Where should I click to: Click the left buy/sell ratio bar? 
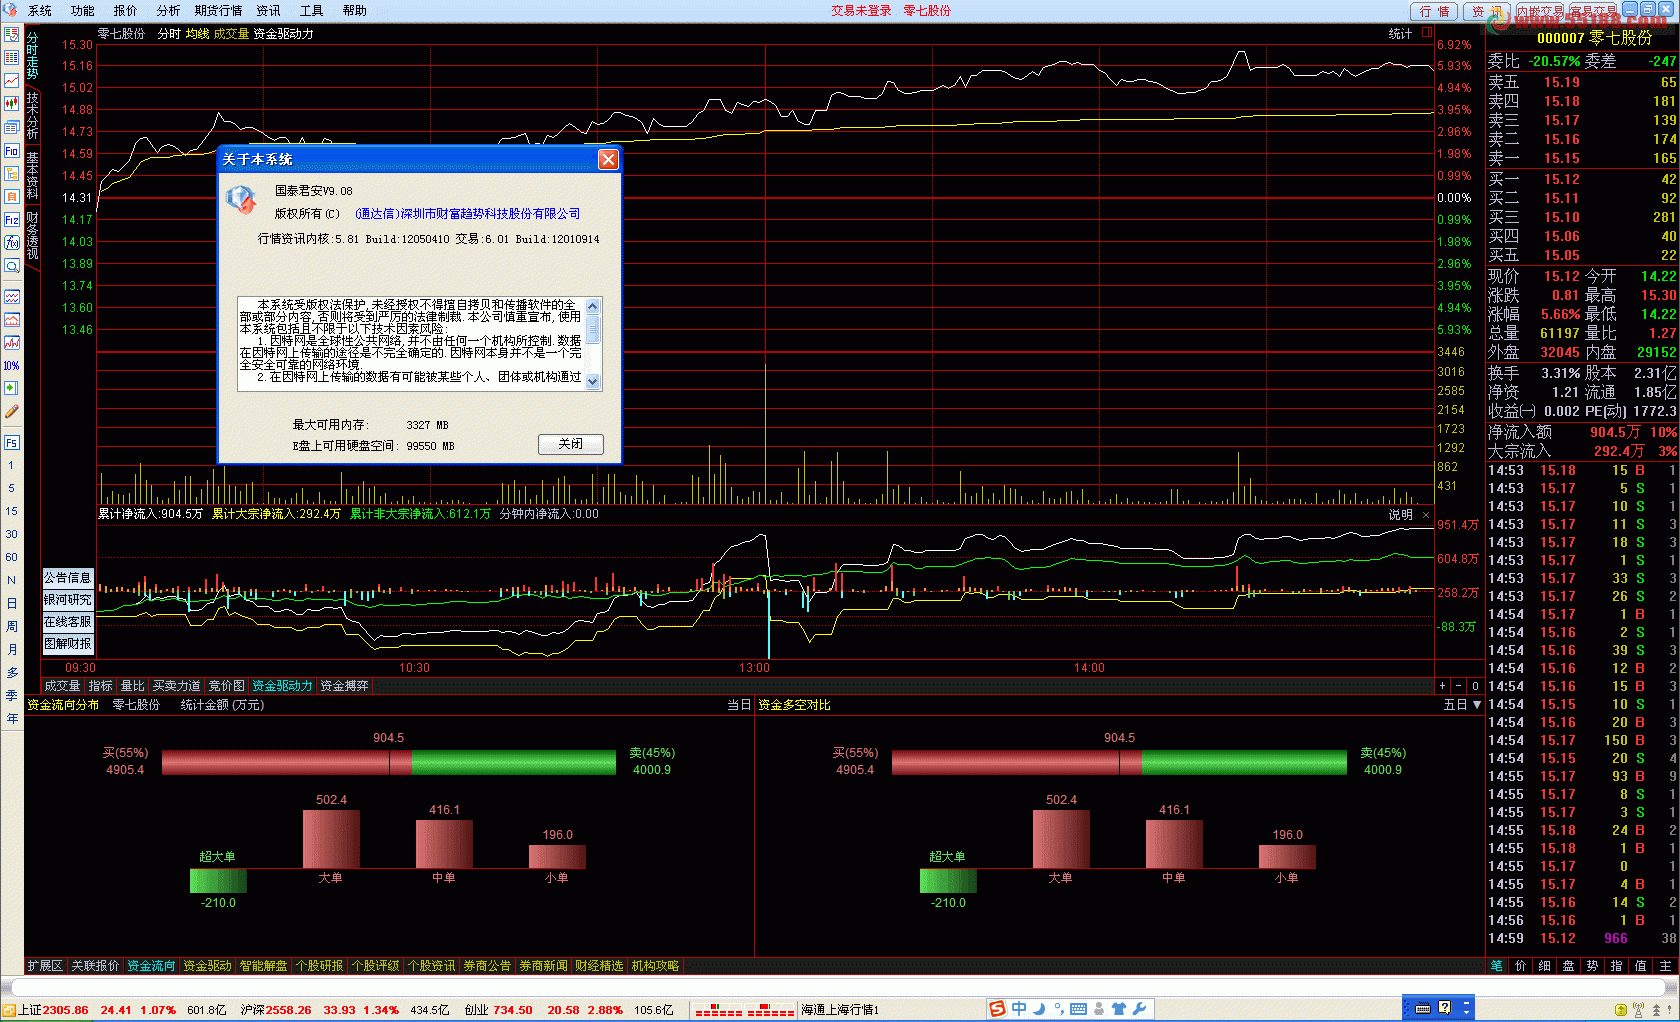[x=389, y=762]
